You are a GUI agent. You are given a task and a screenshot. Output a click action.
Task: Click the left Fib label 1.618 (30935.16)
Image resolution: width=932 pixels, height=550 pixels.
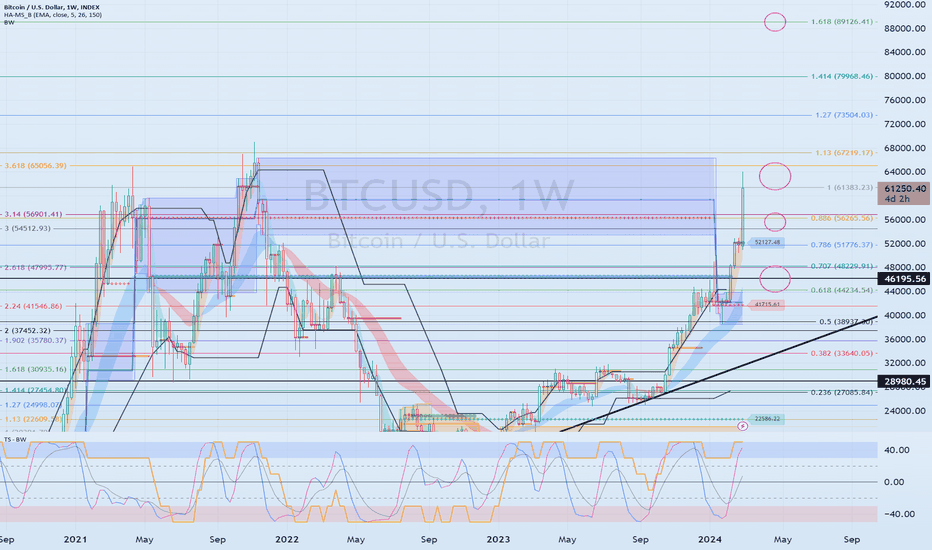(36, 369)
